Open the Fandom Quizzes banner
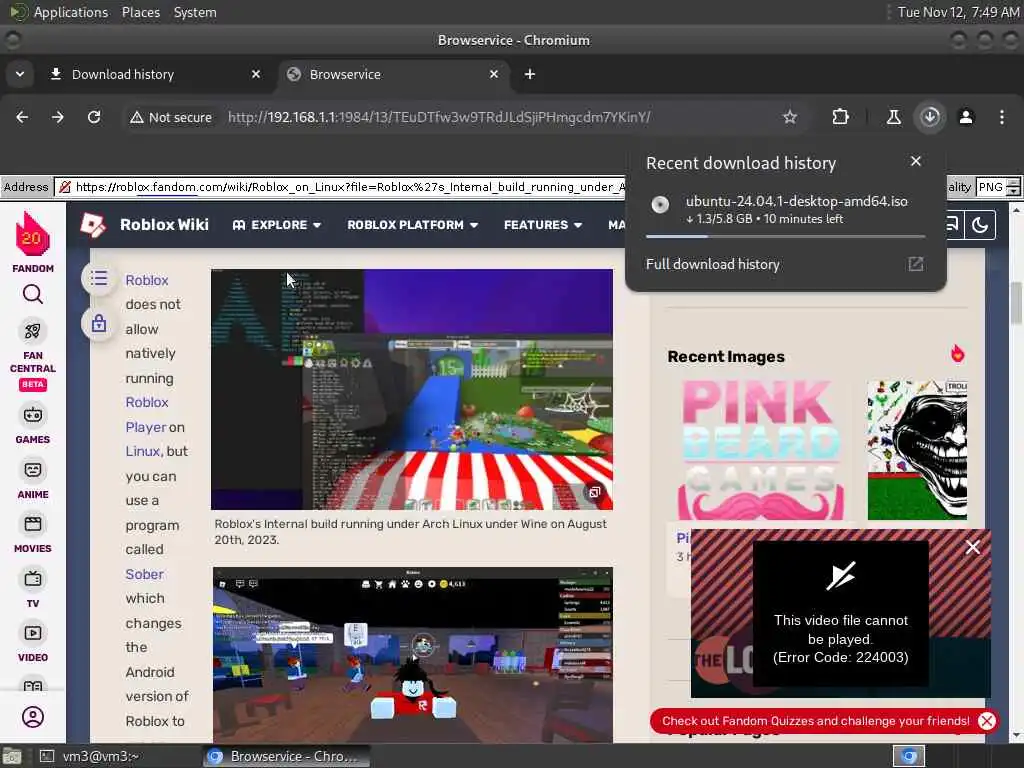1024x768 pixels. (815, 721)
